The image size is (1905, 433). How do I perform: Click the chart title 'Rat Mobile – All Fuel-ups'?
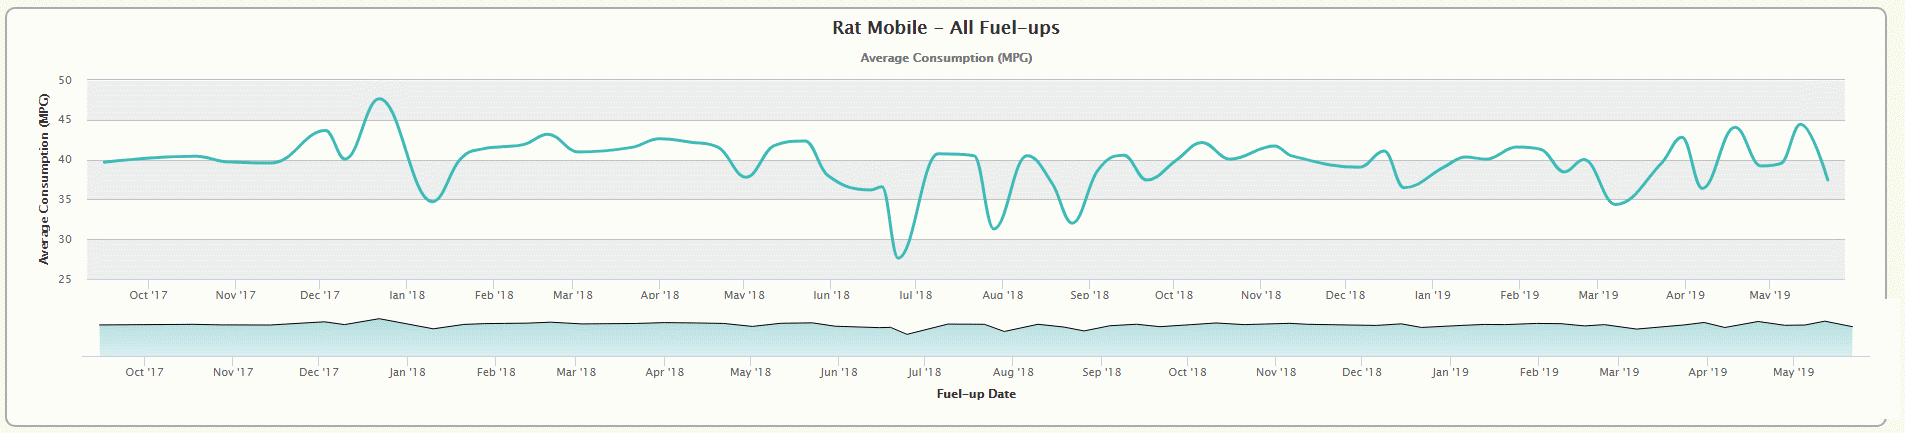coord(945,28)
